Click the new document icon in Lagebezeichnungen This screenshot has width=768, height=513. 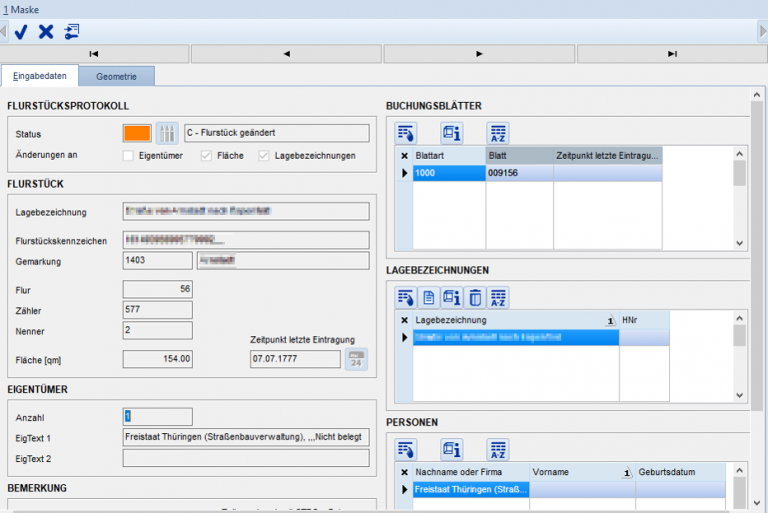(x=429, y=297)
